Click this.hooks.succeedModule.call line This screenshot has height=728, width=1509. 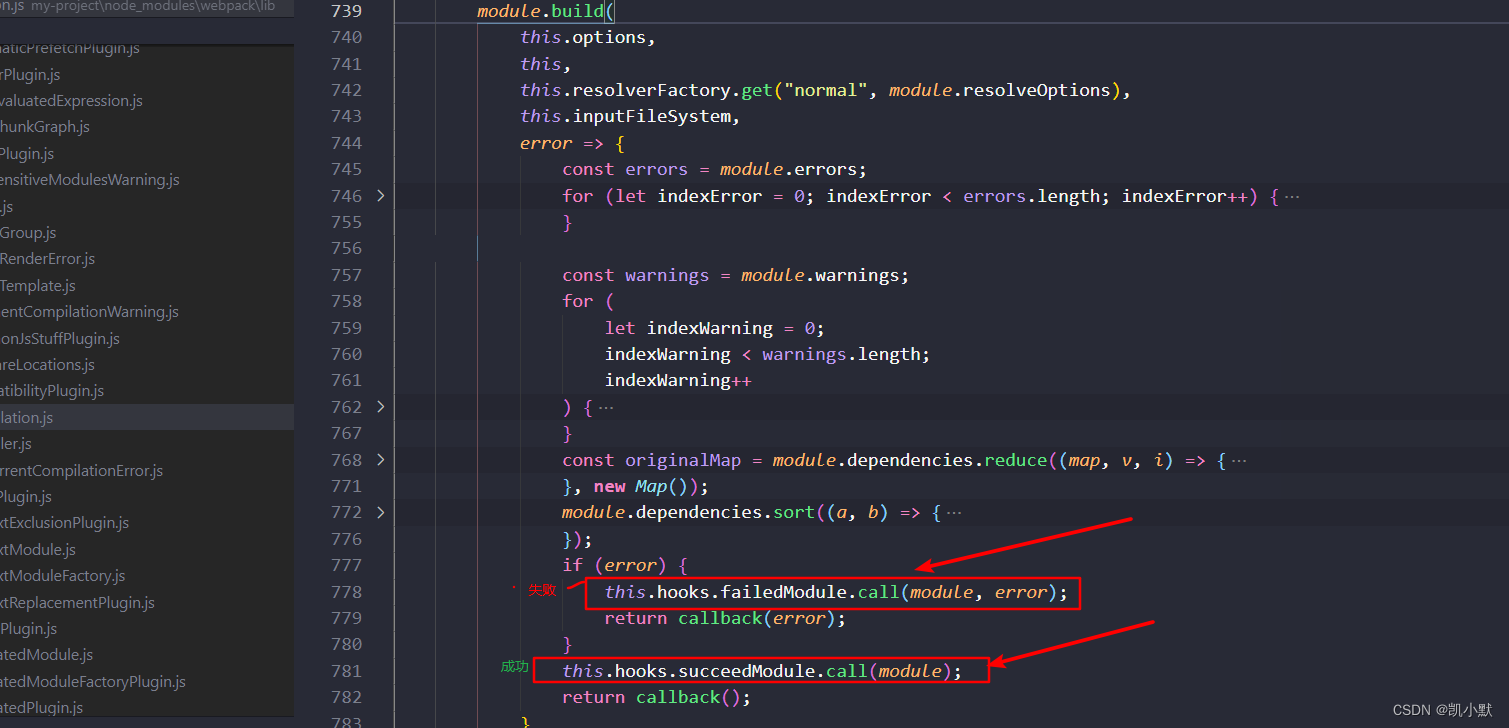pos(762,671)
